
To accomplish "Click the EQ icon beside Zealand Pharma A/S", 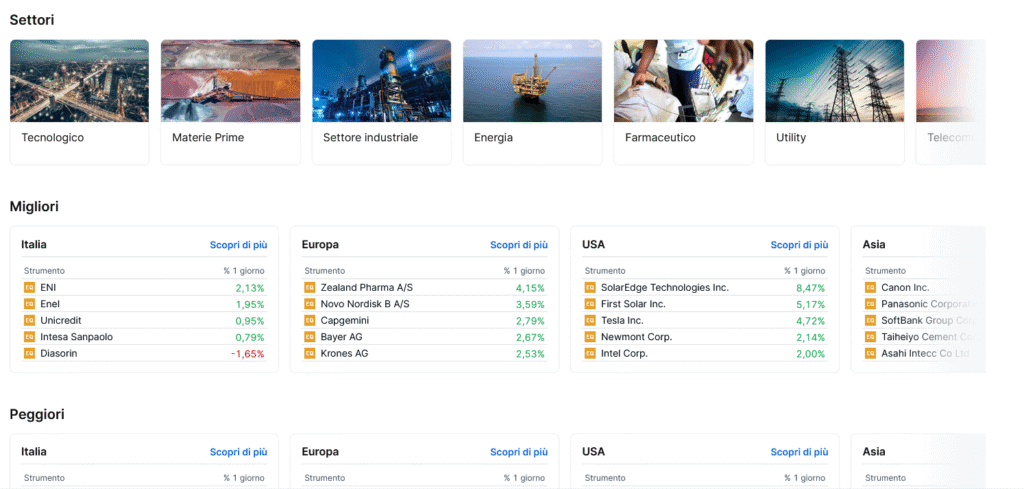I will click(310, 287).
